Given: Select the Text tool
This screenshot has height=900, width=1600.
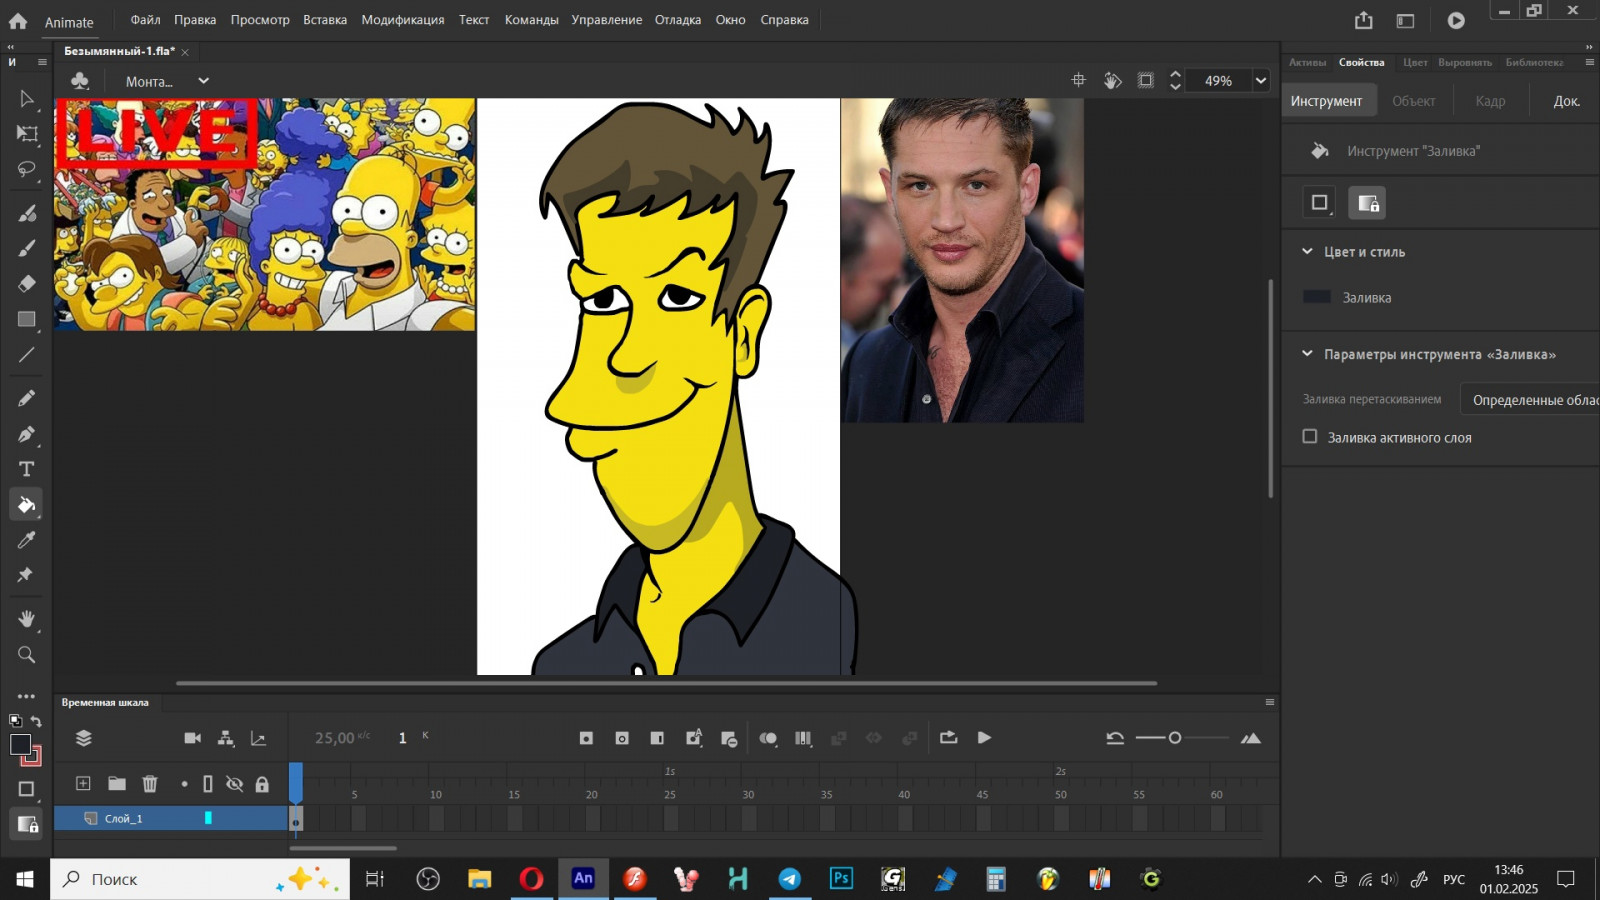Looking at the screenshot, I should (27, 469).
